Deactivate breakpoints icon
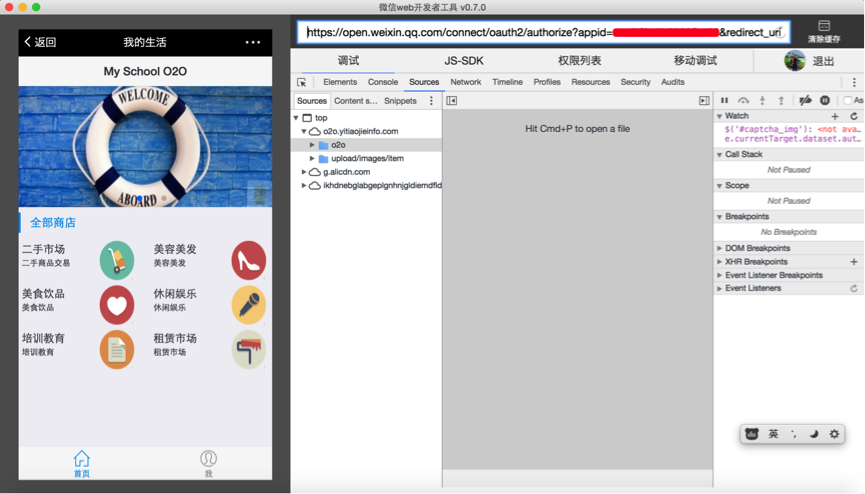 805,100
